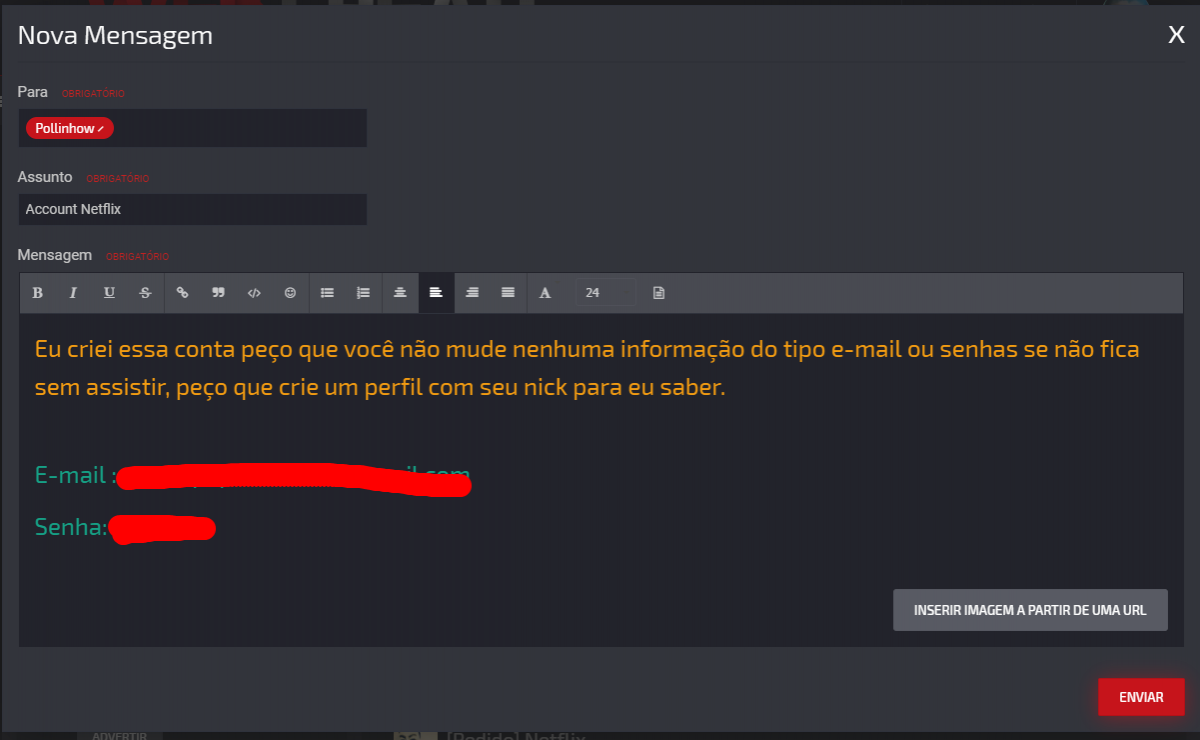
Task: Insert a quote block
Action: pyautogui.click(x=218, y=293)
